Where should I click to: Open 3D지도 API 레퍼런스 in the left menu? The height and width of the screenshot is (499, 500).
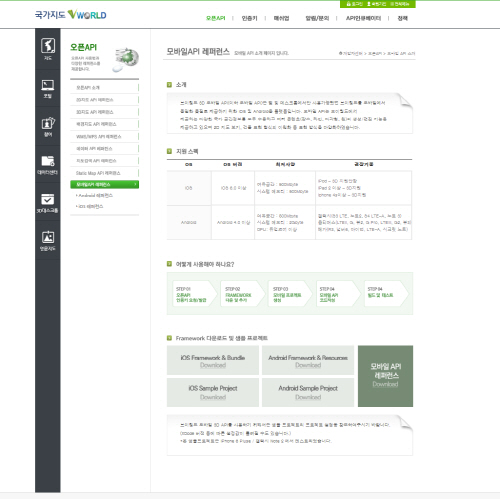click(104, 112)
